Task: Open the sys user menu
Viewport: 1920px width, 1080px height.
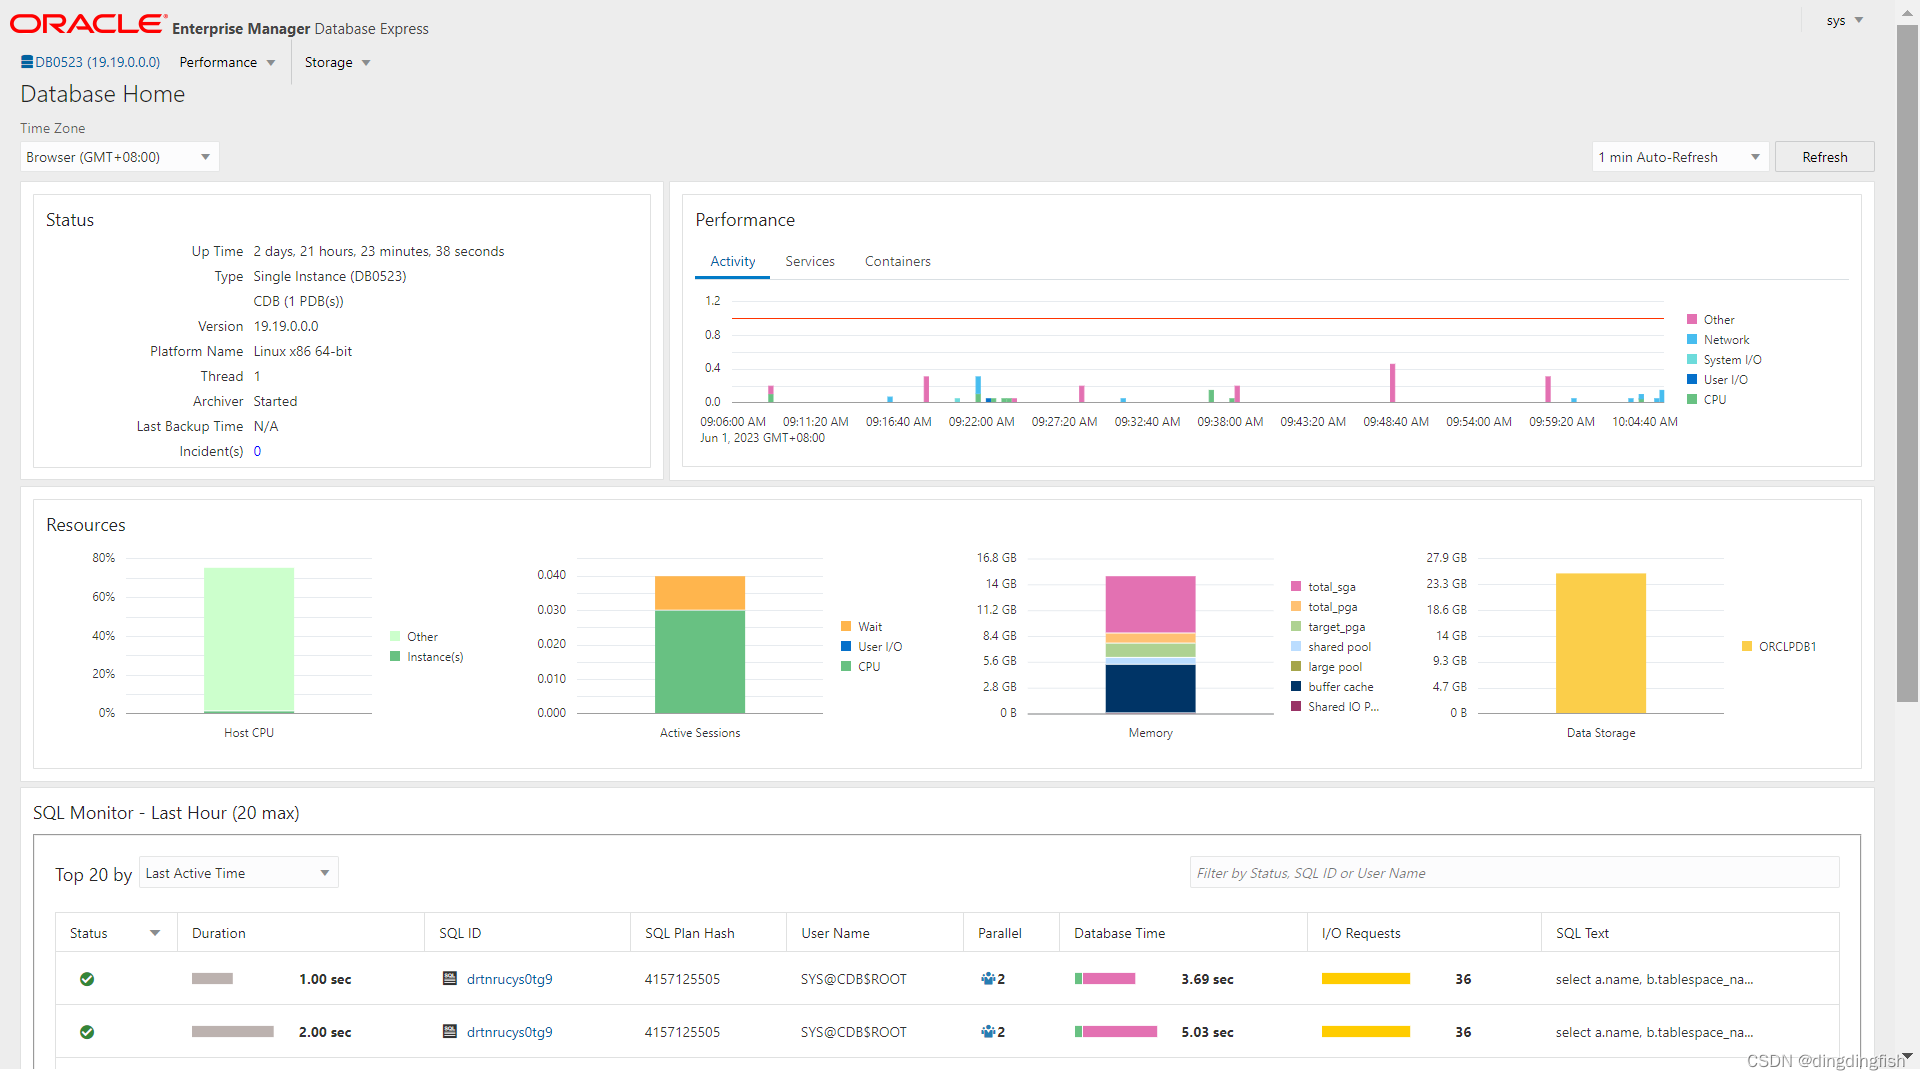Action: pos(1845,20)
